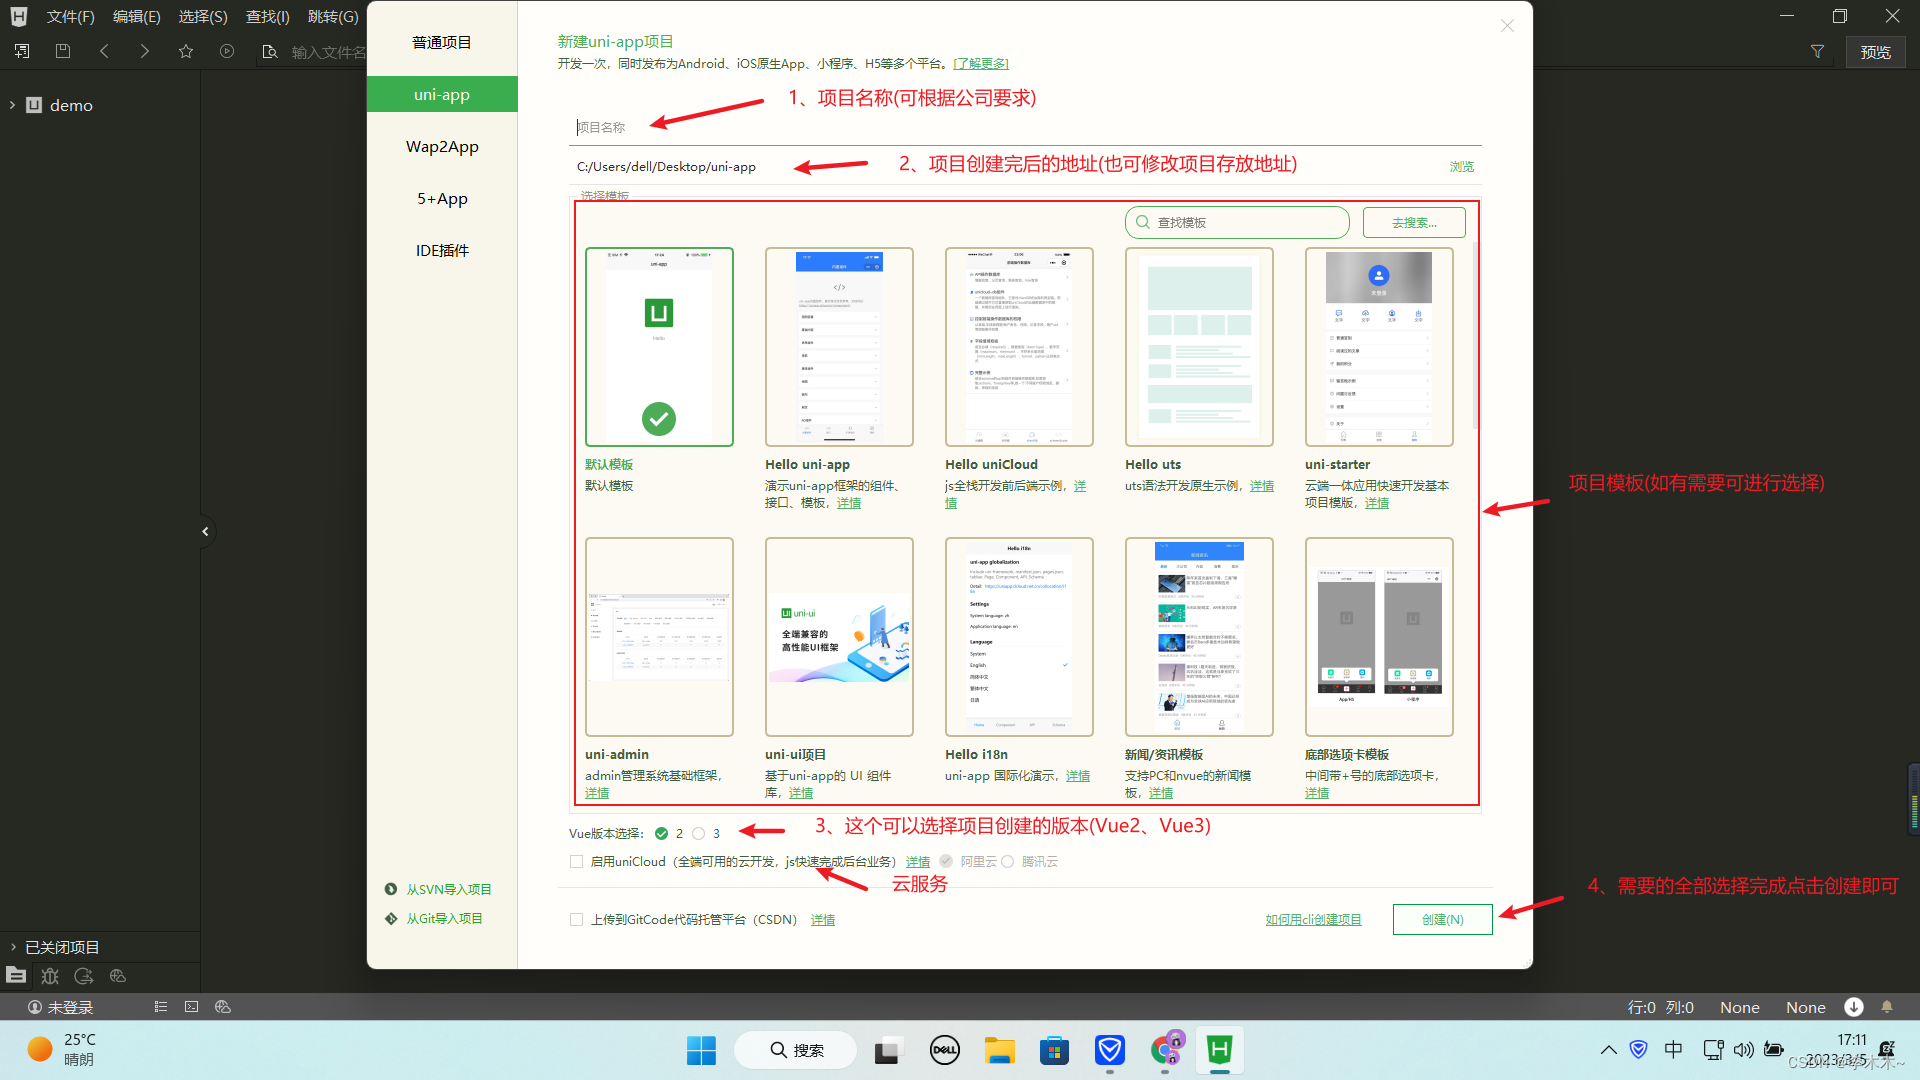Screen dimensions: 1920x1080
Task: Open Microsoft Store from taskbar
Action: coord(1054,1050)
